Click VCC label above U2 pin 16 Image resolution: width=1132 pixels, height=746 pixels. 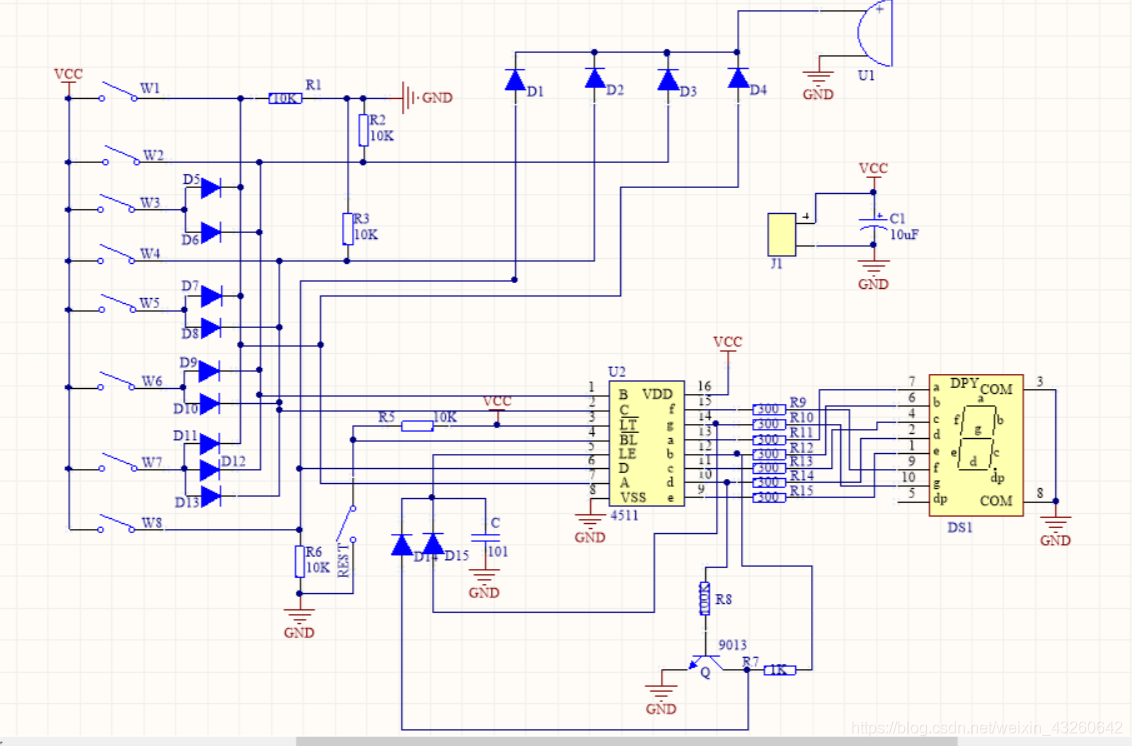(727, 342)
